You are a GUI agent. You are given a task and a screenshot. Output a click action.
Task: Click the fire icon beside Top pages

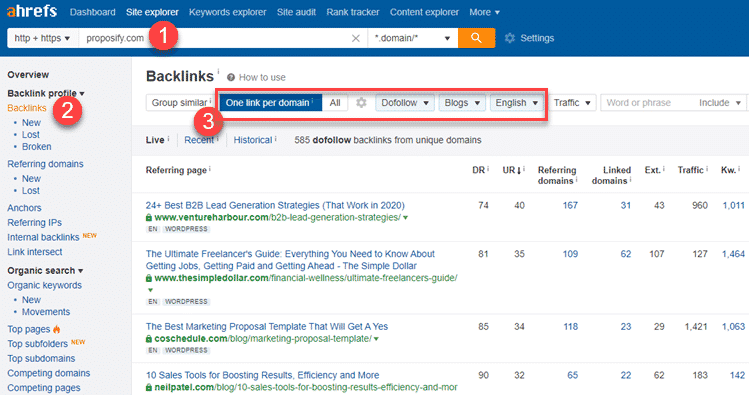point(57,329)
